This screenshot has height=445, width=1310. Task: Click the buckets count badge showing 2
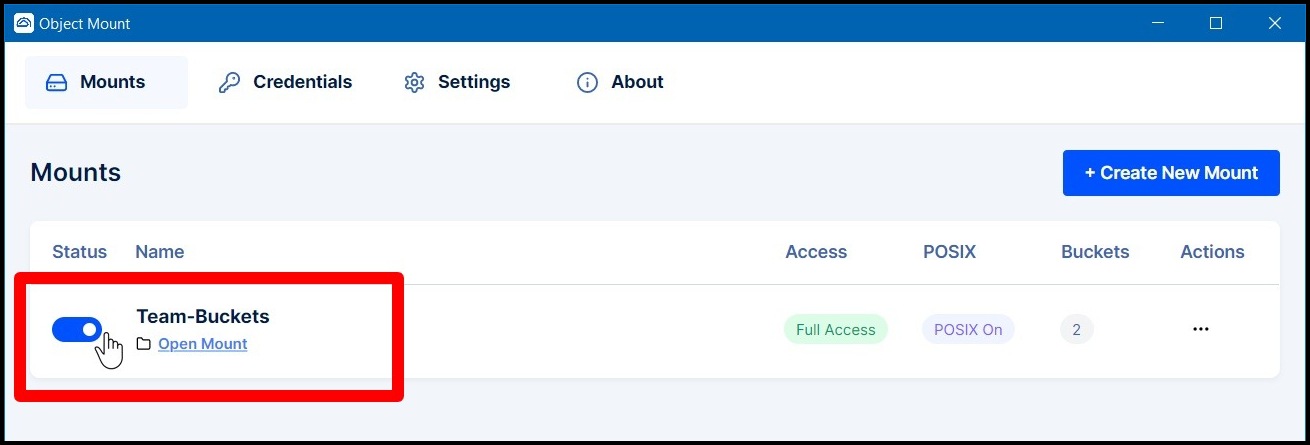pyautogui.click(x=1077, y=330)
